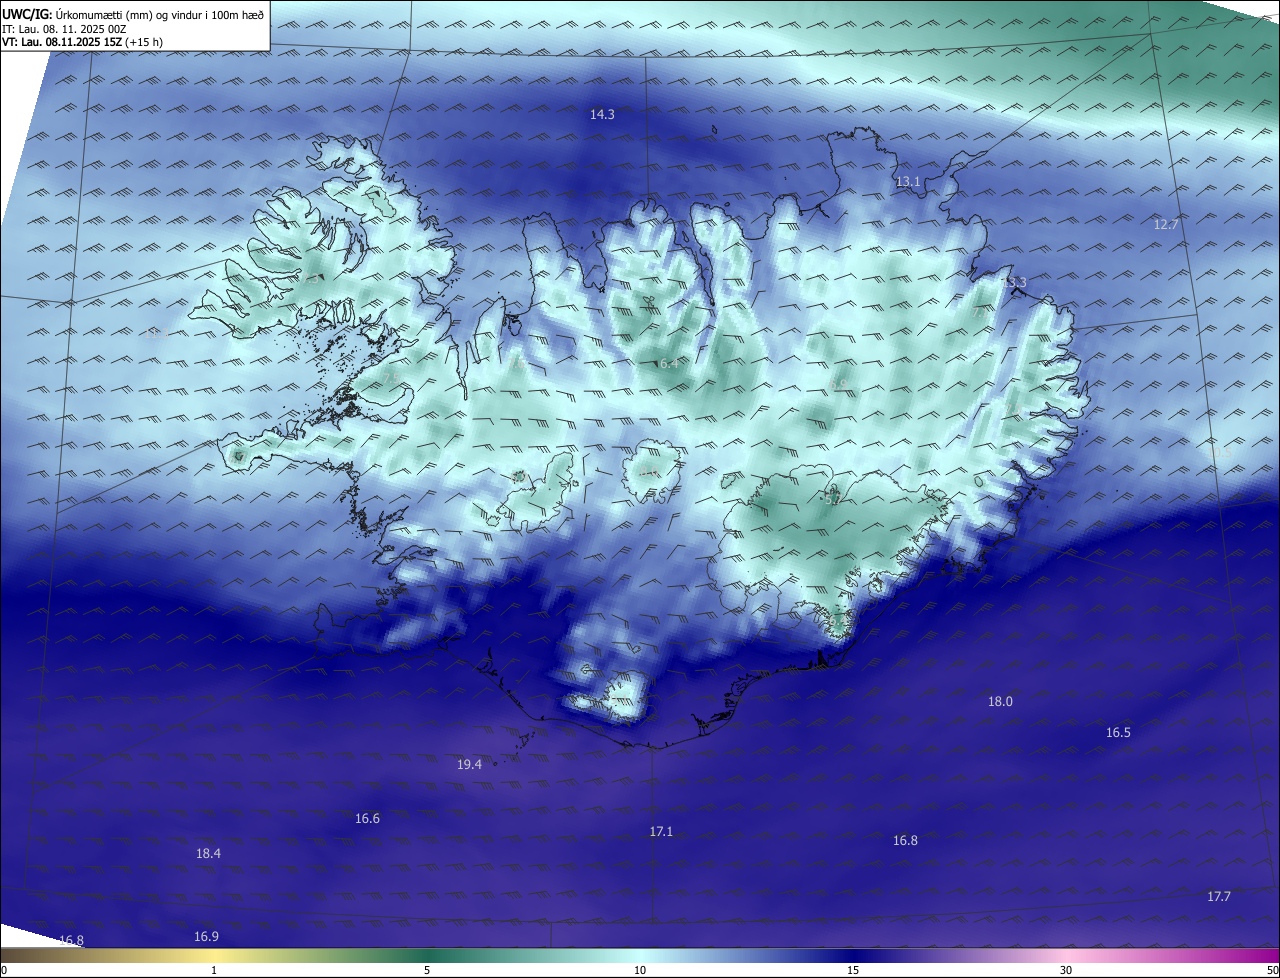Viewport: 1280px width, 978px height.
Task: Click the color scale label 10
Action: coord(640,971)
